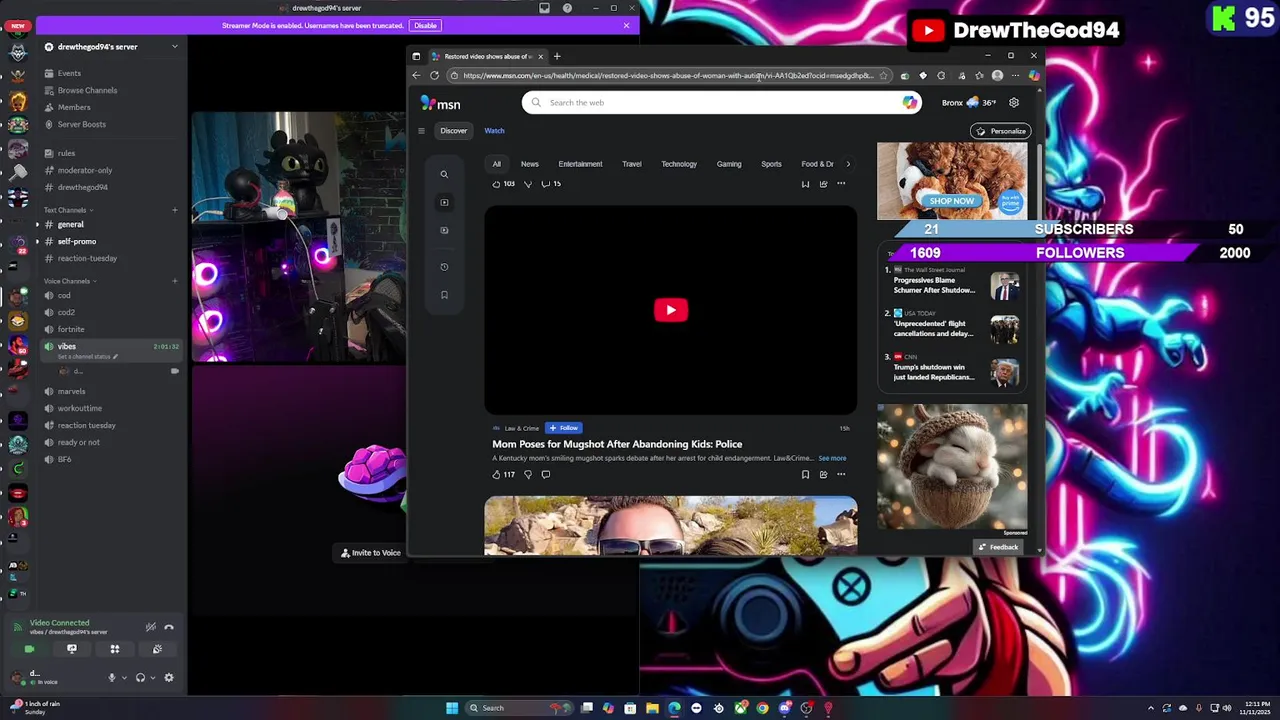Toggle noise suppression in Discord
The height and width of the screenshot is (720, 1280).
150,627
